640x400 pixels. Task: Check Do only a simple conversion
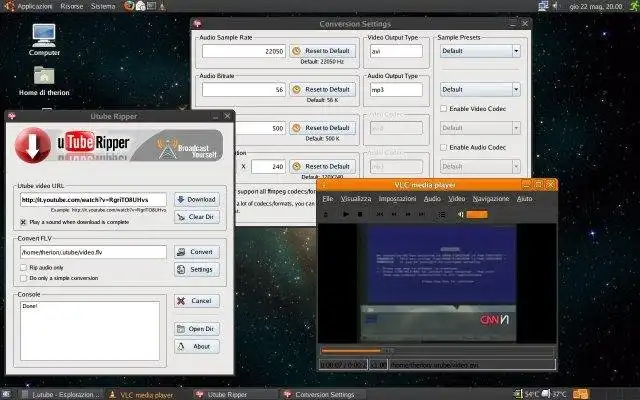[x=23, y=278]
